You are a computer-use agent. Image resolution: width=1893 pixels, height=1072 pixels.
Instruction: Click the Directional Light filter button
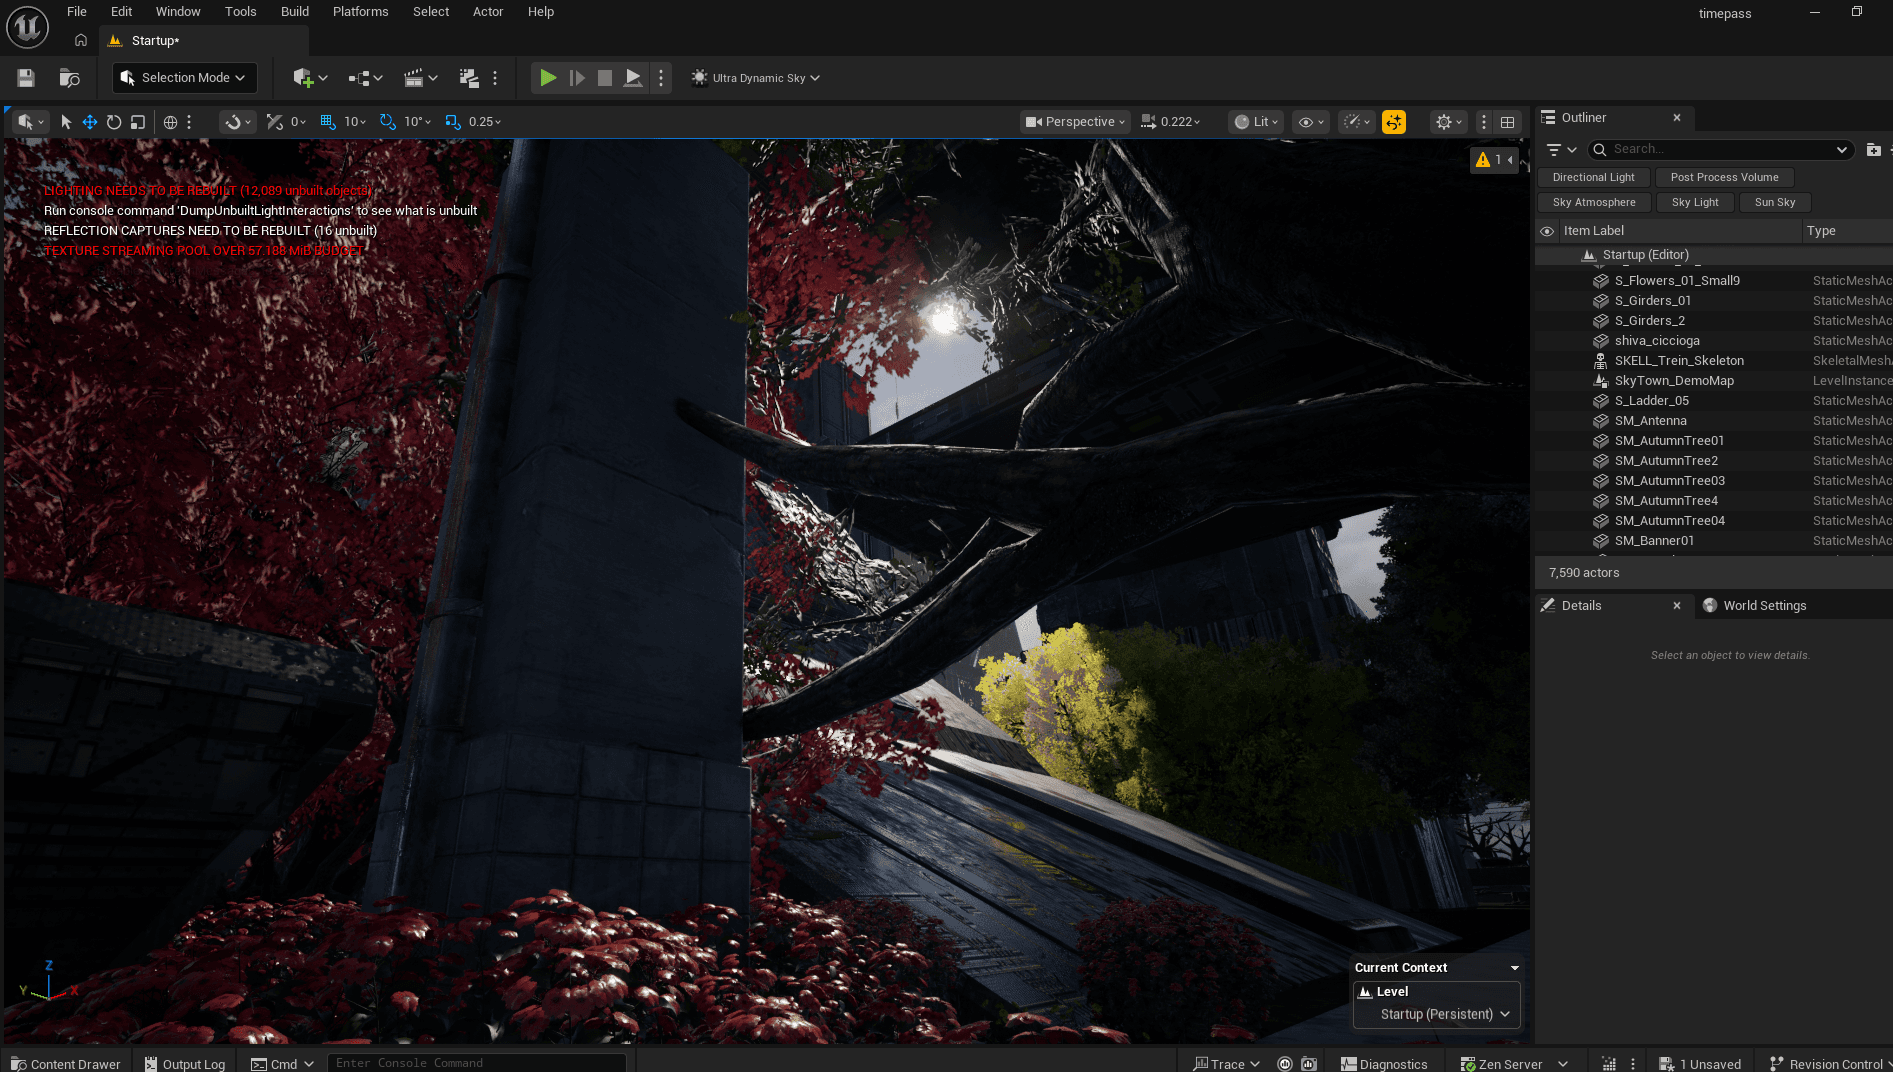1593,177
